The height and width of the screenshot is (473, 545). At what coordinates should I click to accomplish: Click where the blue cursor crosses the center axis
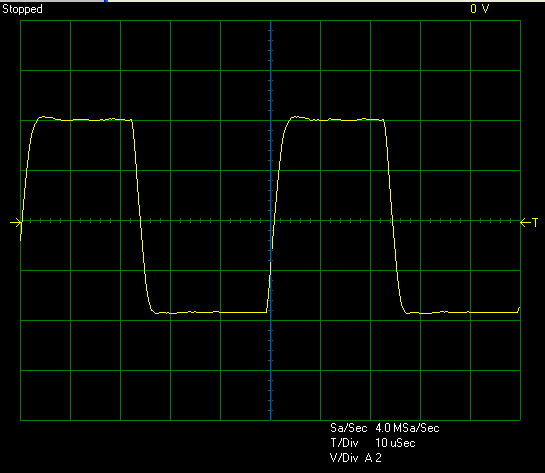click(x=271, y=220)
